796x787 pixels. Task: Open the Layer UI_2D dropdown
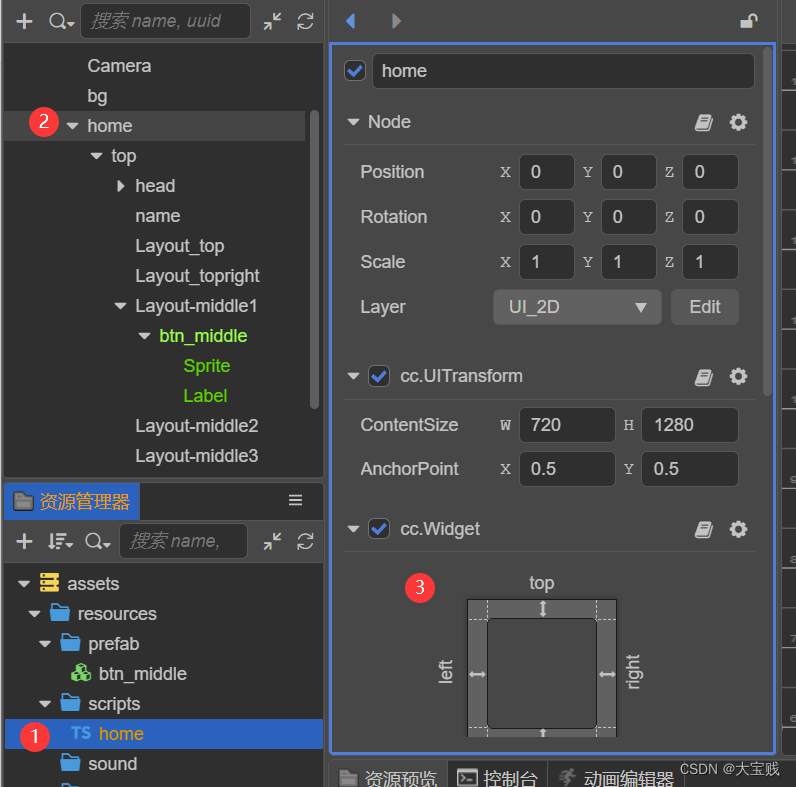click(x=577, y=307)
